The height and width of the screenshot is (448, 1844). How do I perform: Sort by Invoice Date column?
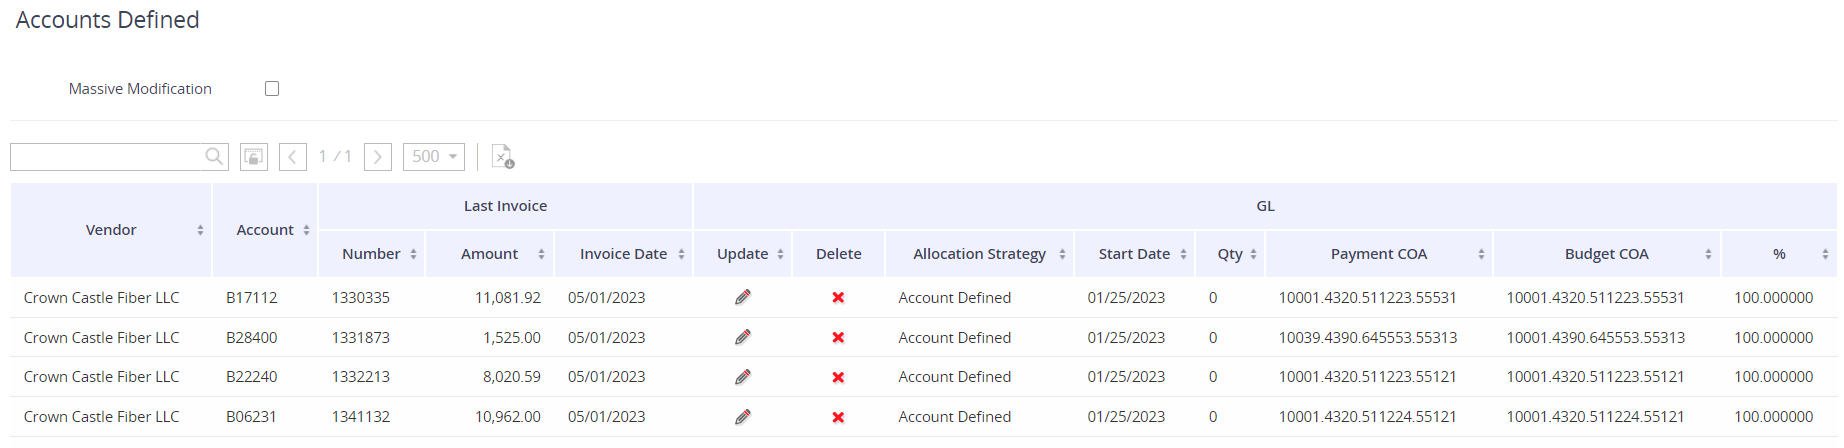pos(681,254)
